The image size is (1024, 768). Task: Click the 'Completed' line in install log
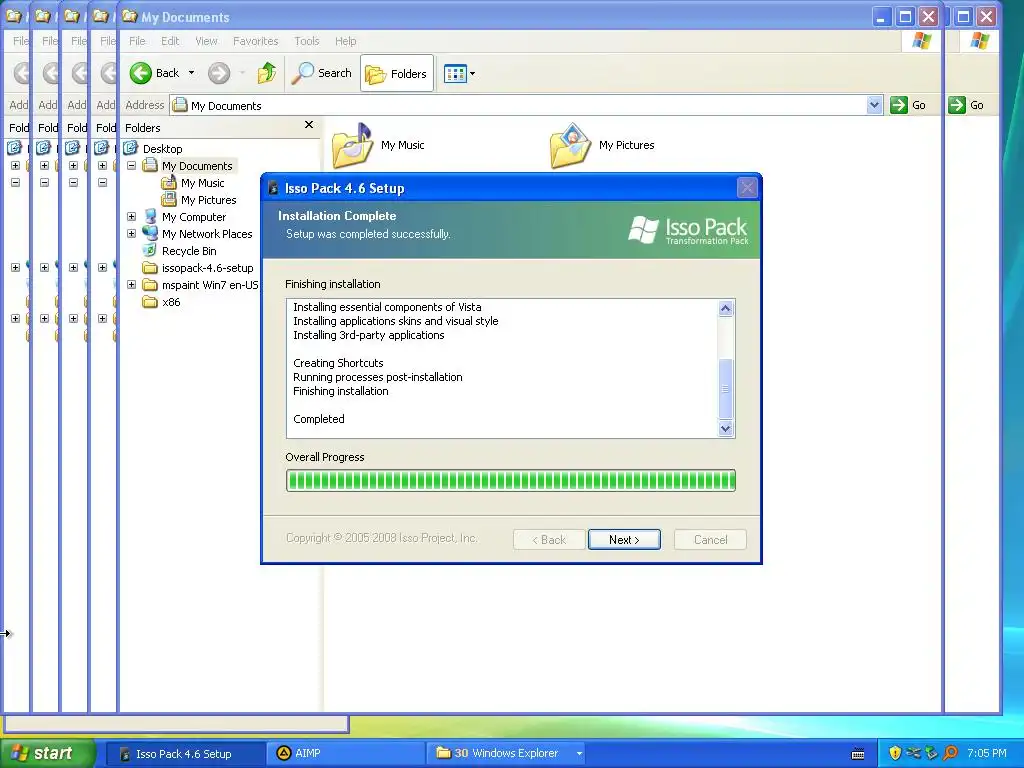[319, 419]
